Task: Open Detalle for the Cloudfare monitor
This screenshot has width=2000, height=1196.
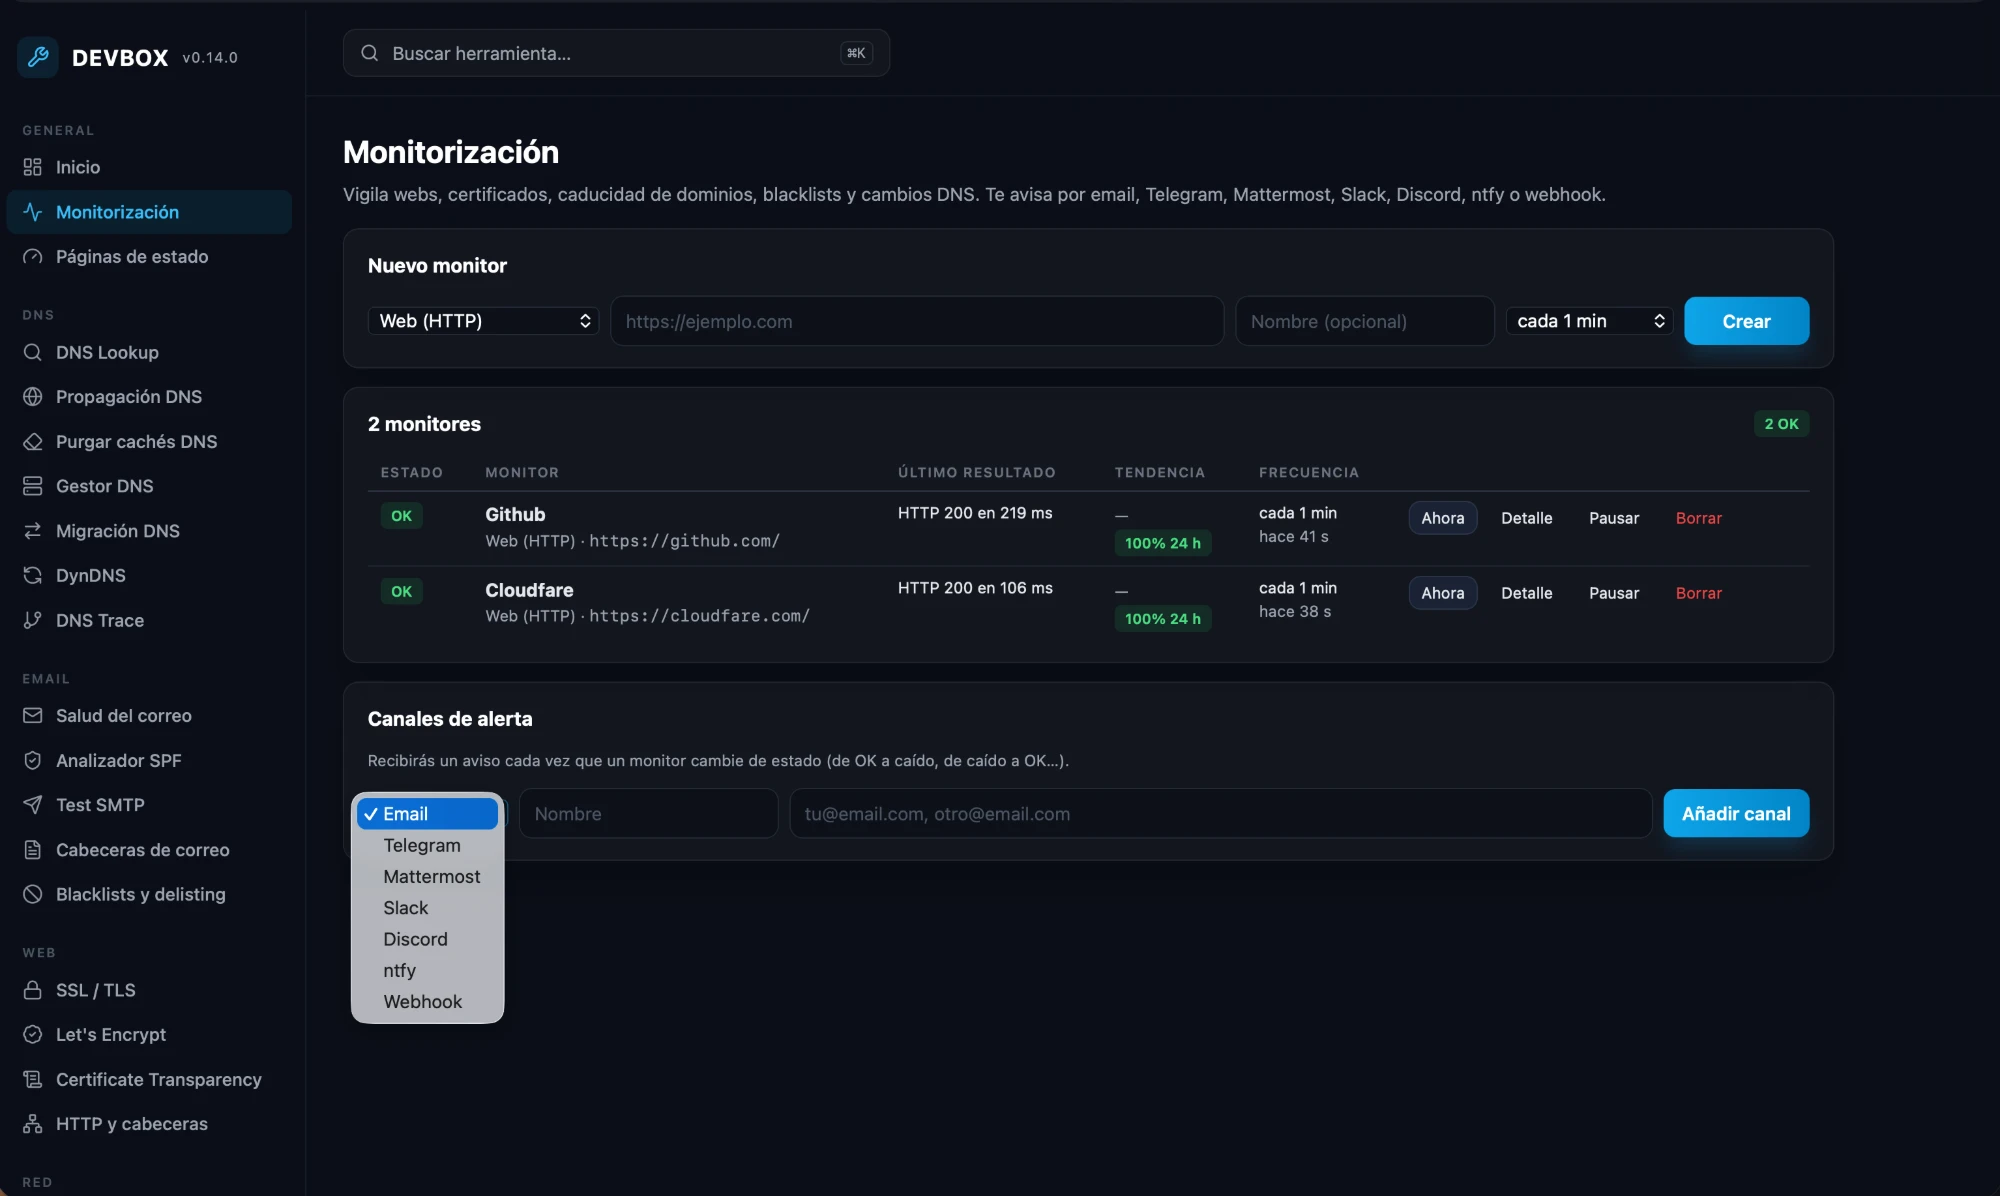Action: click(1526, 593)
